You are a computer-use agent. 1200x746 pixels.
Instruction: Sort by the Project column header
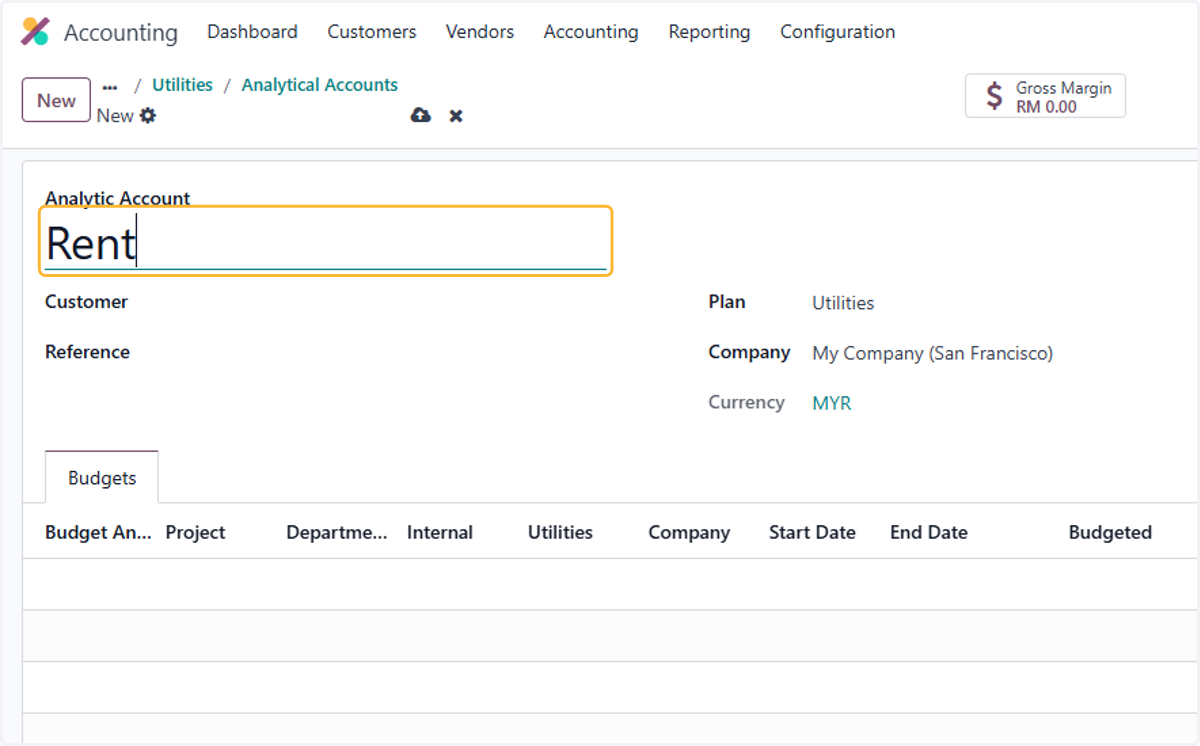pyautogui.click(x=195, y=532)
